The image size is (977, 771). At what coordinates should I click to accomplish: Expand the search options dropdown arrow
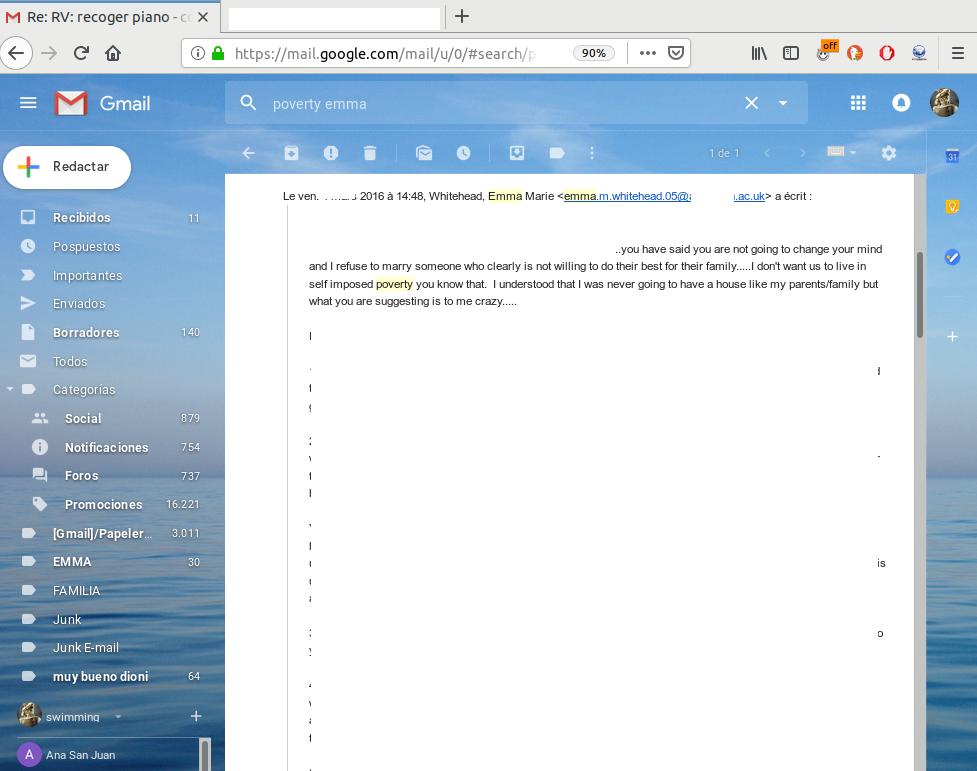783,103
